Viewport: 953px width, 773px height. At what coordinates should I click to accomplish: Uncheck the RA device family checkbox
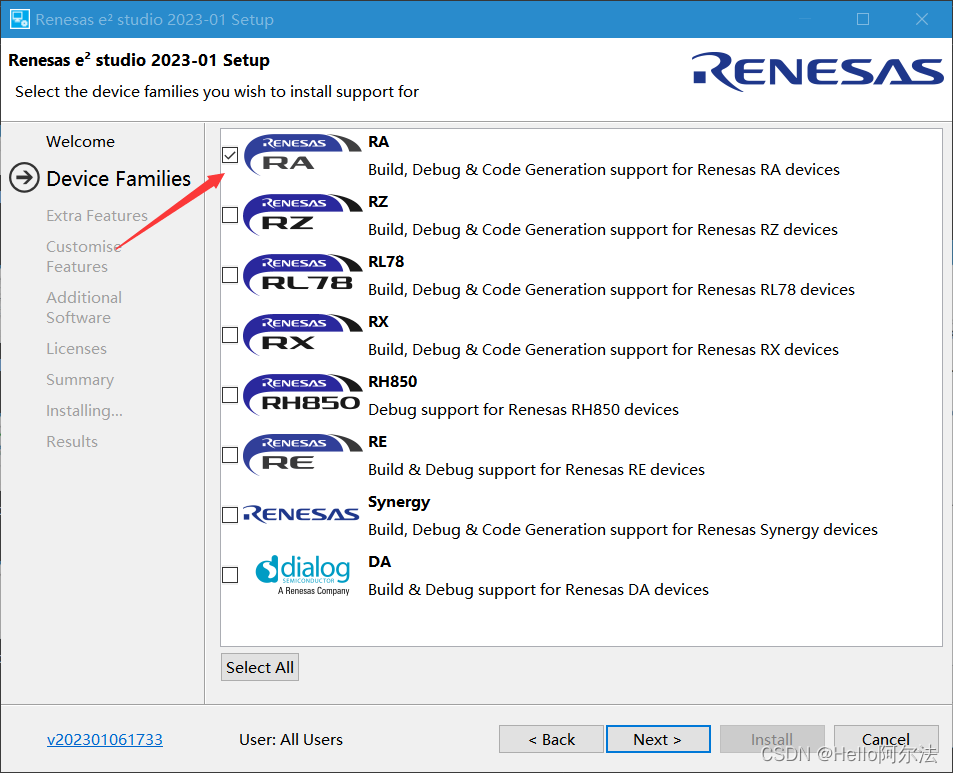pos(230,155)
